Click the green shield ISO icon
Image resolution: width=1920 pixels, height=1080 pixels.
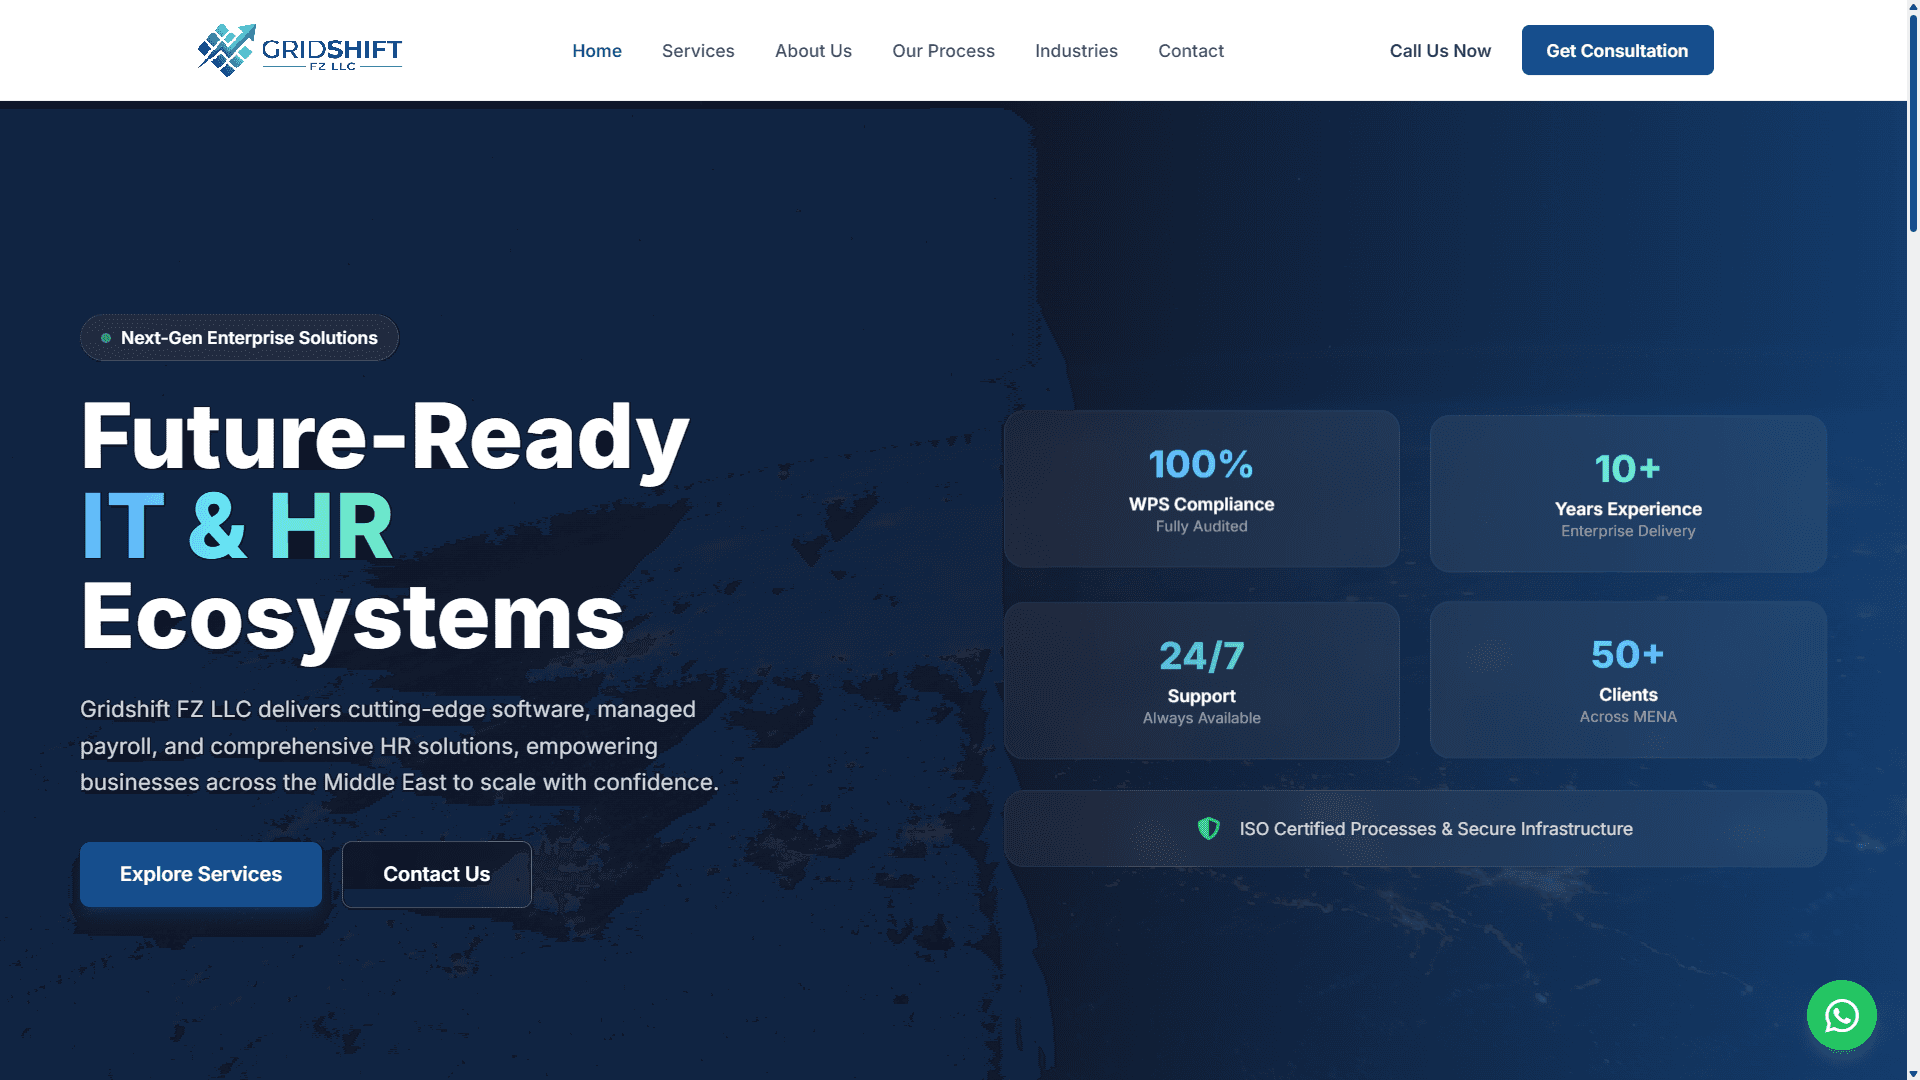click(1208, 829)
